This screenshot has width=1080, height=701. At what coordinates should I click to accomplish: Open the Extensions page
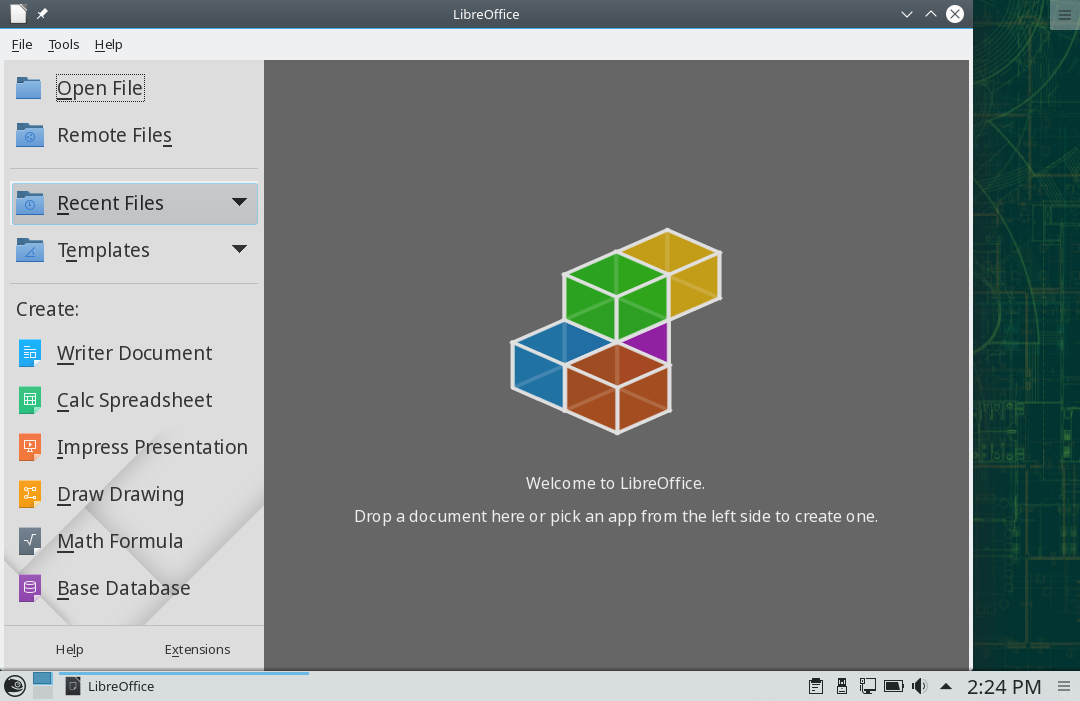pyautogui.click(x=197, y=649)
